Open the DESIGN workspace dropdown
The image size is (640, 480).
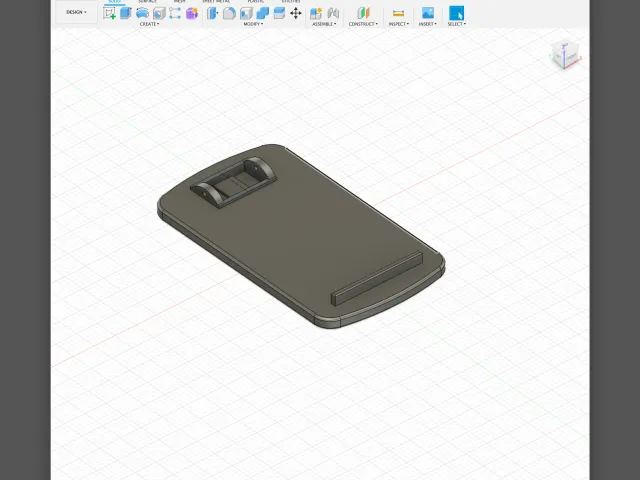coord(76,12)
